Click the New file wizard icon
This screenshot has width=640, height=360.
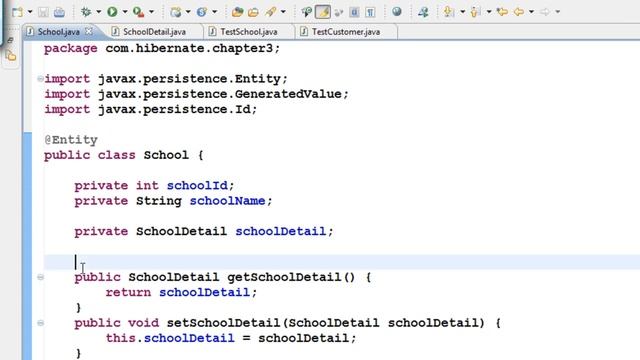[17, 12]
